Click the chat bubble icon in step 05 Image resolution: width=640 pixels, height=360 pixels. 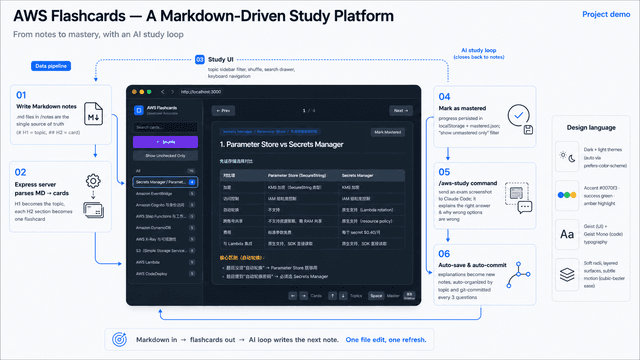click(x=525, y=207)
